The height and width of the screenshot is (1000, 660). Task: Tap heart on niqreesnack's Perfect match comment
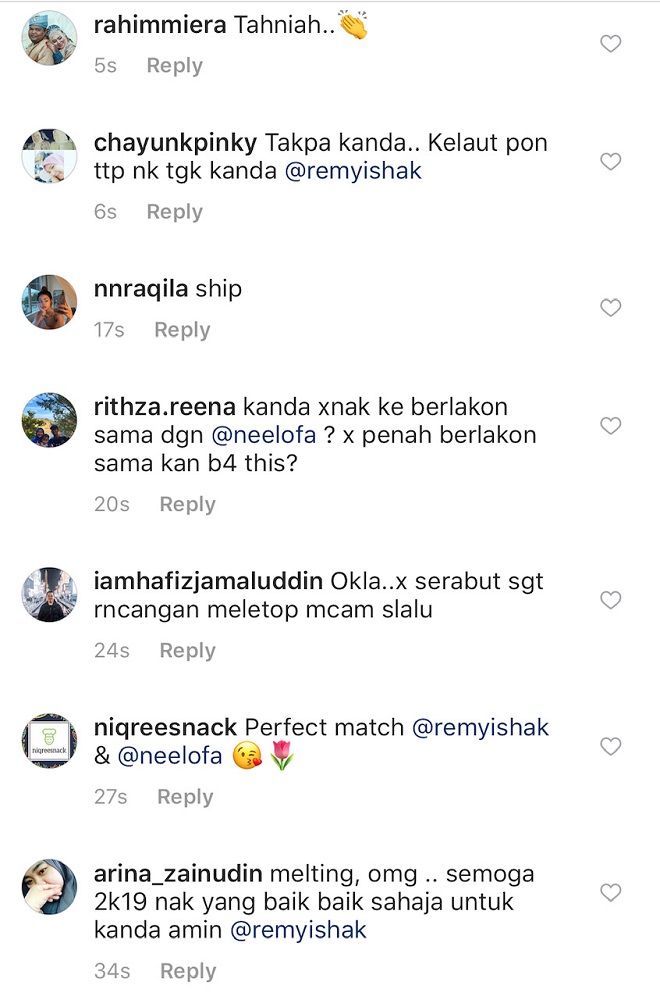(610, 746)
